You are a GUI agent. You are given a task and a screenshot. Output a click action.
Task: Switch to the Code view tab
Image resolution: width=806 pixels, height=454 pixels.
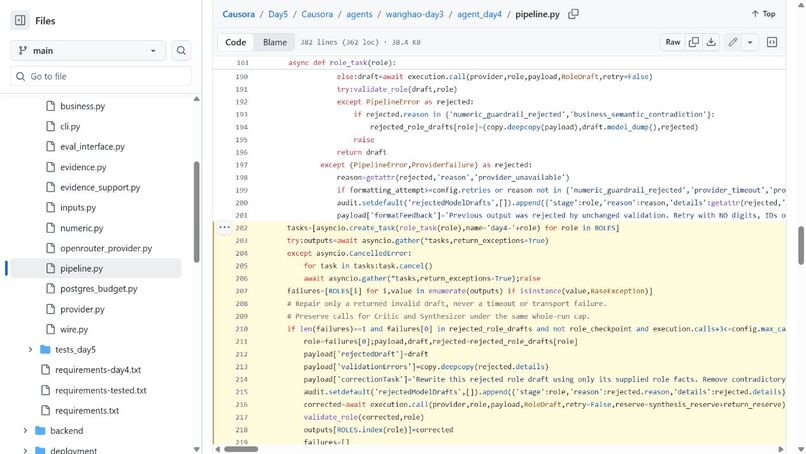(x=235, y=42)
